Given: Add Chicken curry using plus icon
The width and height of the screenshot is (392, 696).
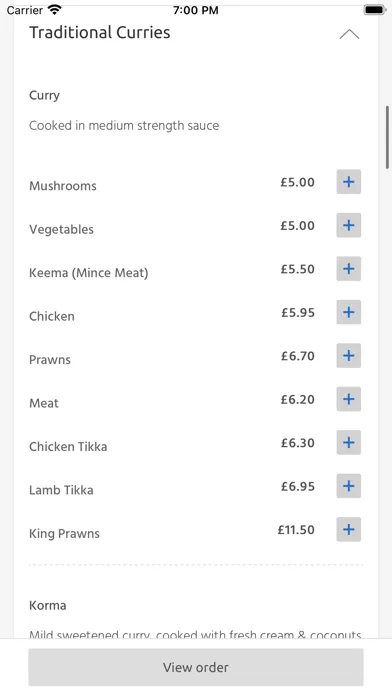Looking at the screenshot, I should (x=348, y=312).
